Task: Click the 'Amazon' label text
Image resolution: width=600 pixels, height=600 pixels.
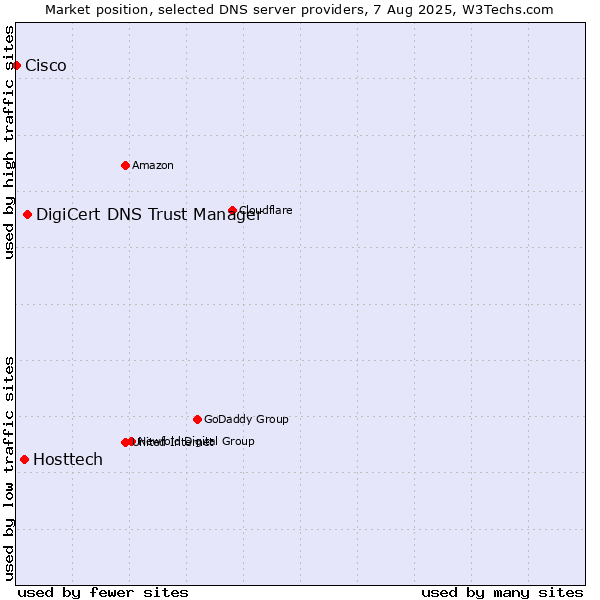Action: pyautogui.click(x=153, y=165)
